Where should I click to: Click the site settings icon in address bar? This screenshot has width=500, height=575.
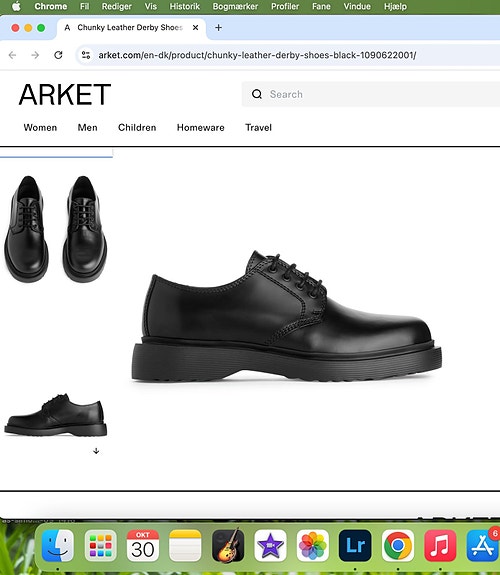(86, 55)
